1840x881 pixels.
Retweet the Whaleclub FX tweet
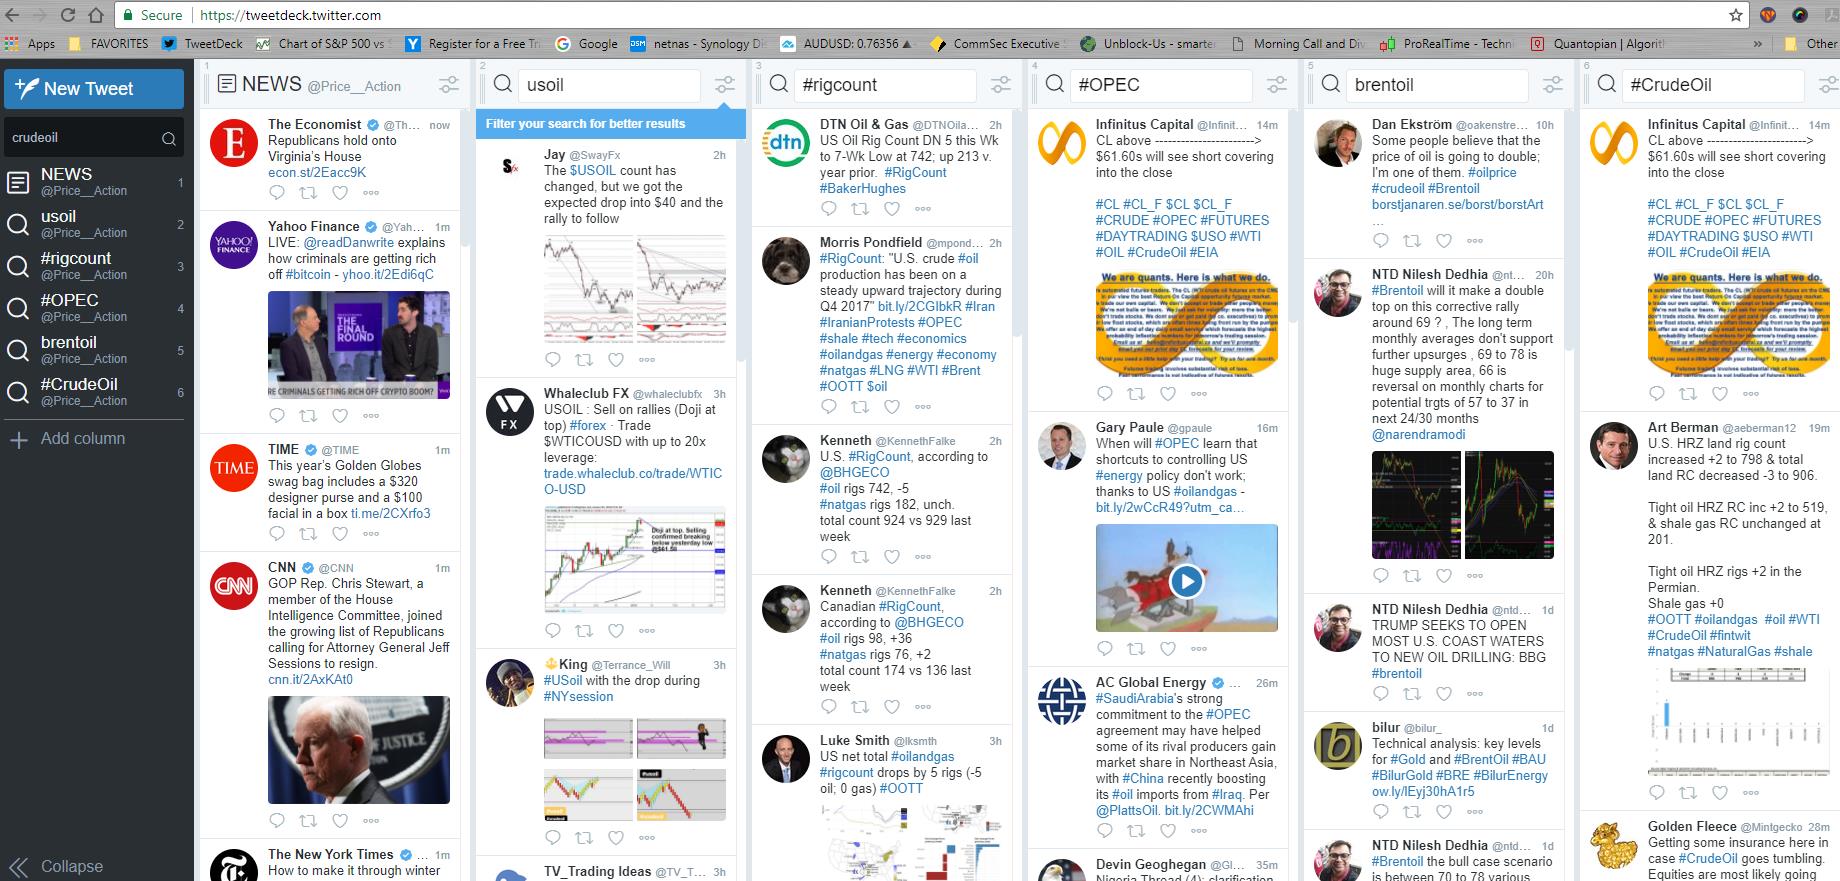coord(585,630)
